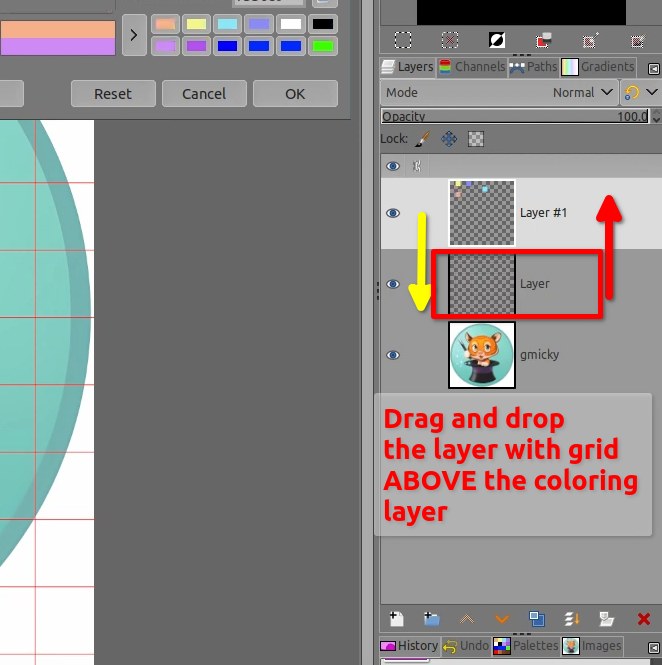Click the new layer group icon
662x665 pixels.
(x=431, y=619)
